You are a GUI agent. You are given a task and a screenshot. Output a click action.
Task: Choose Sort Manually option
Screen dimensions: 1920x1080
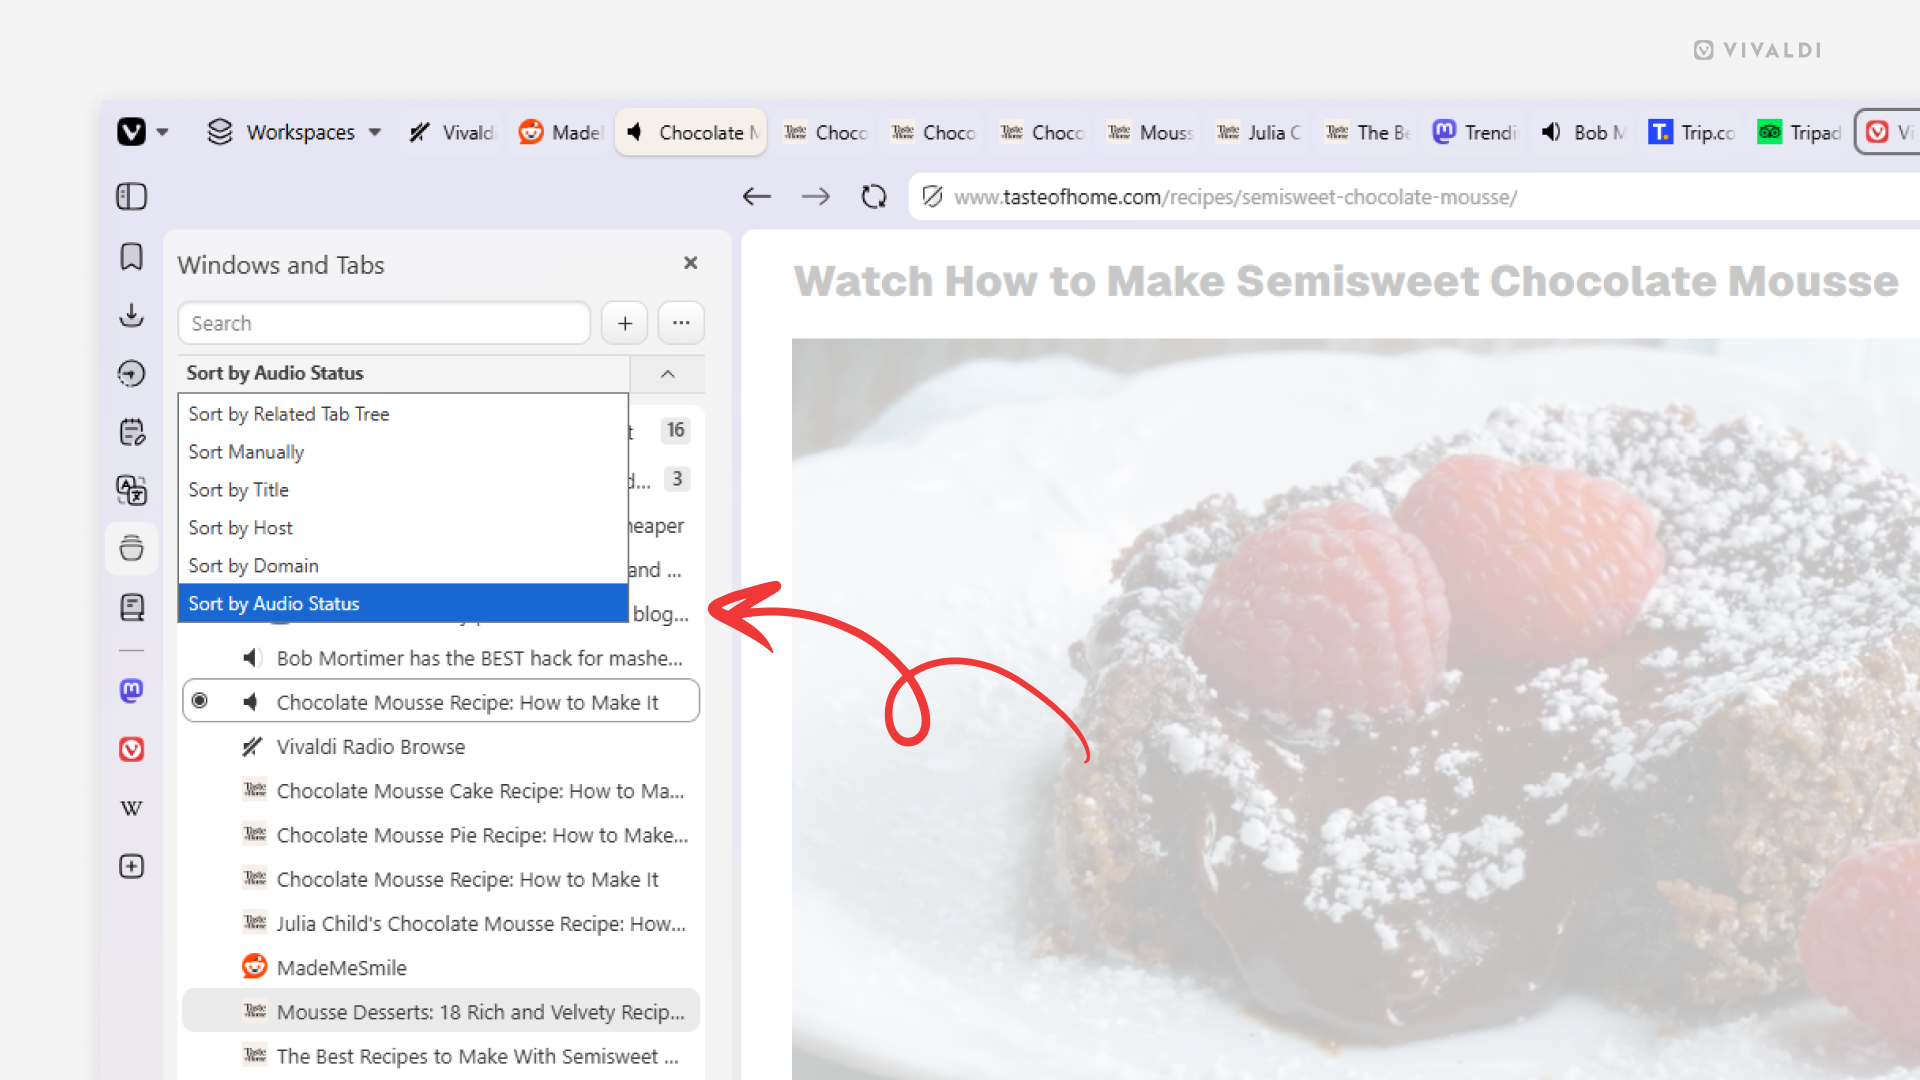point(403,452)
